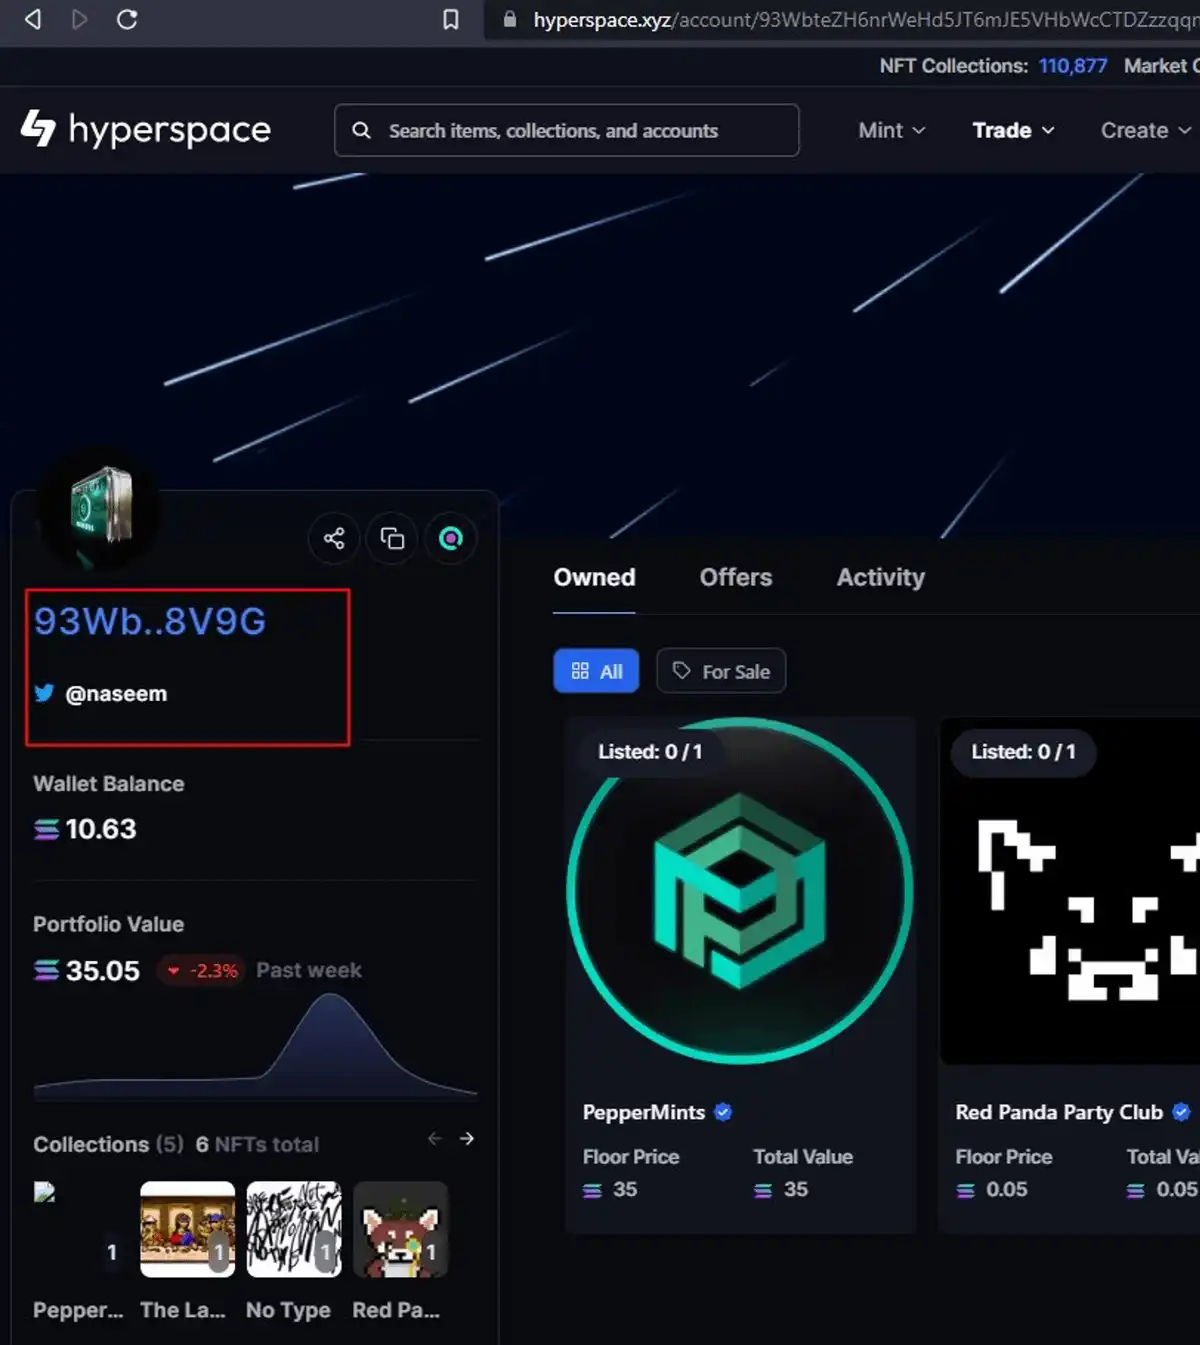This screenshot has width=1200, height=1345.
Task: Expand the Mint dropdown menu
Action: (891, 131)
